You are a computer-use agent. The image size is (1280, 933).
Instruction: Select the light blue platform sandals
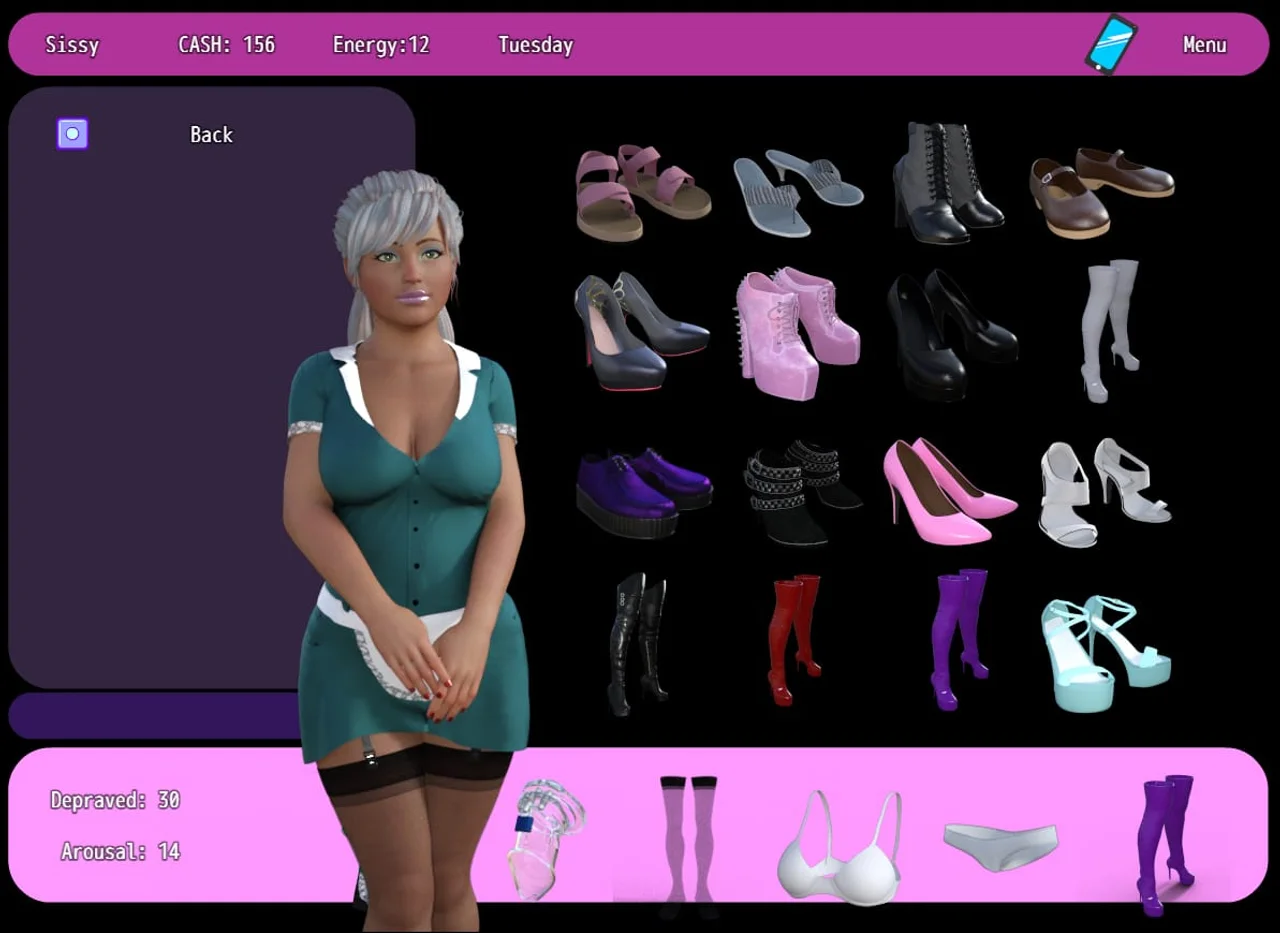(1105, 654)
